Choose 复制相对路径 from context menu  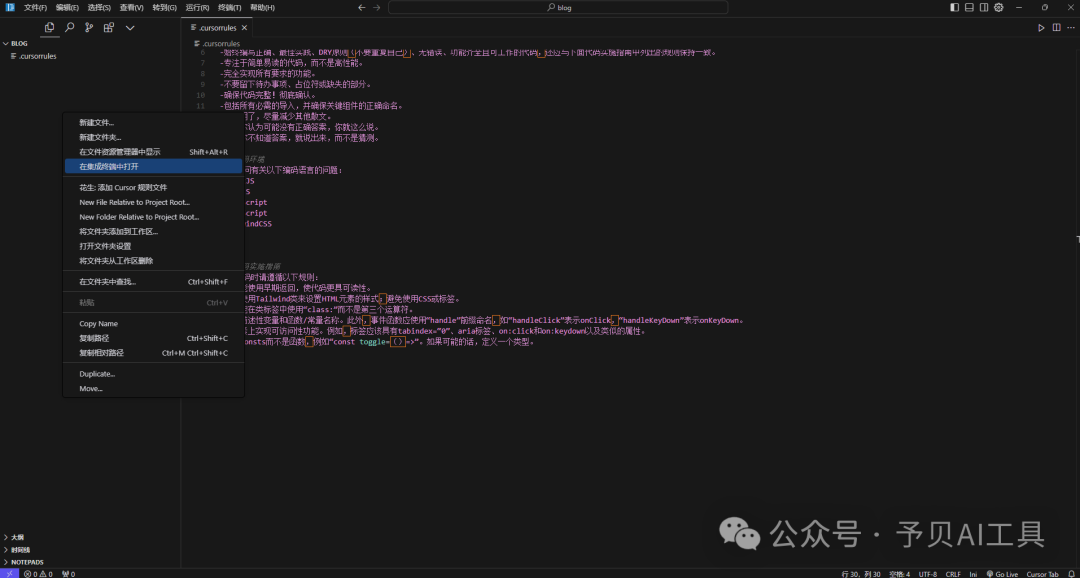click(153, 353)
